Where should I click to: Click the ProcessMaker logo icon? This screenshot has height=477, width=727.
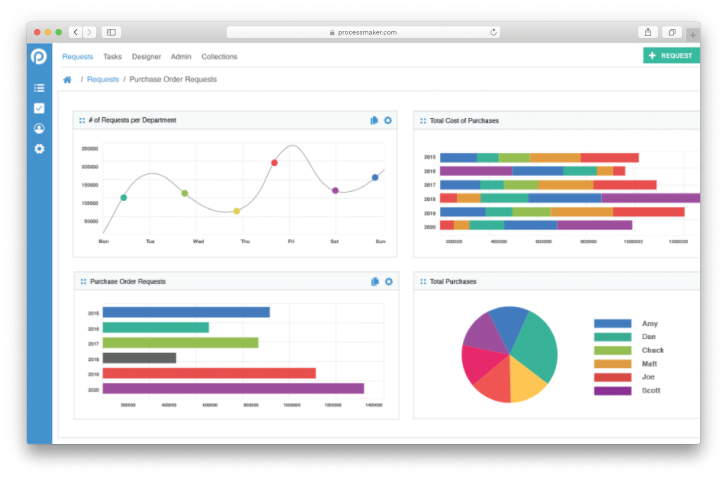[39, 57]
